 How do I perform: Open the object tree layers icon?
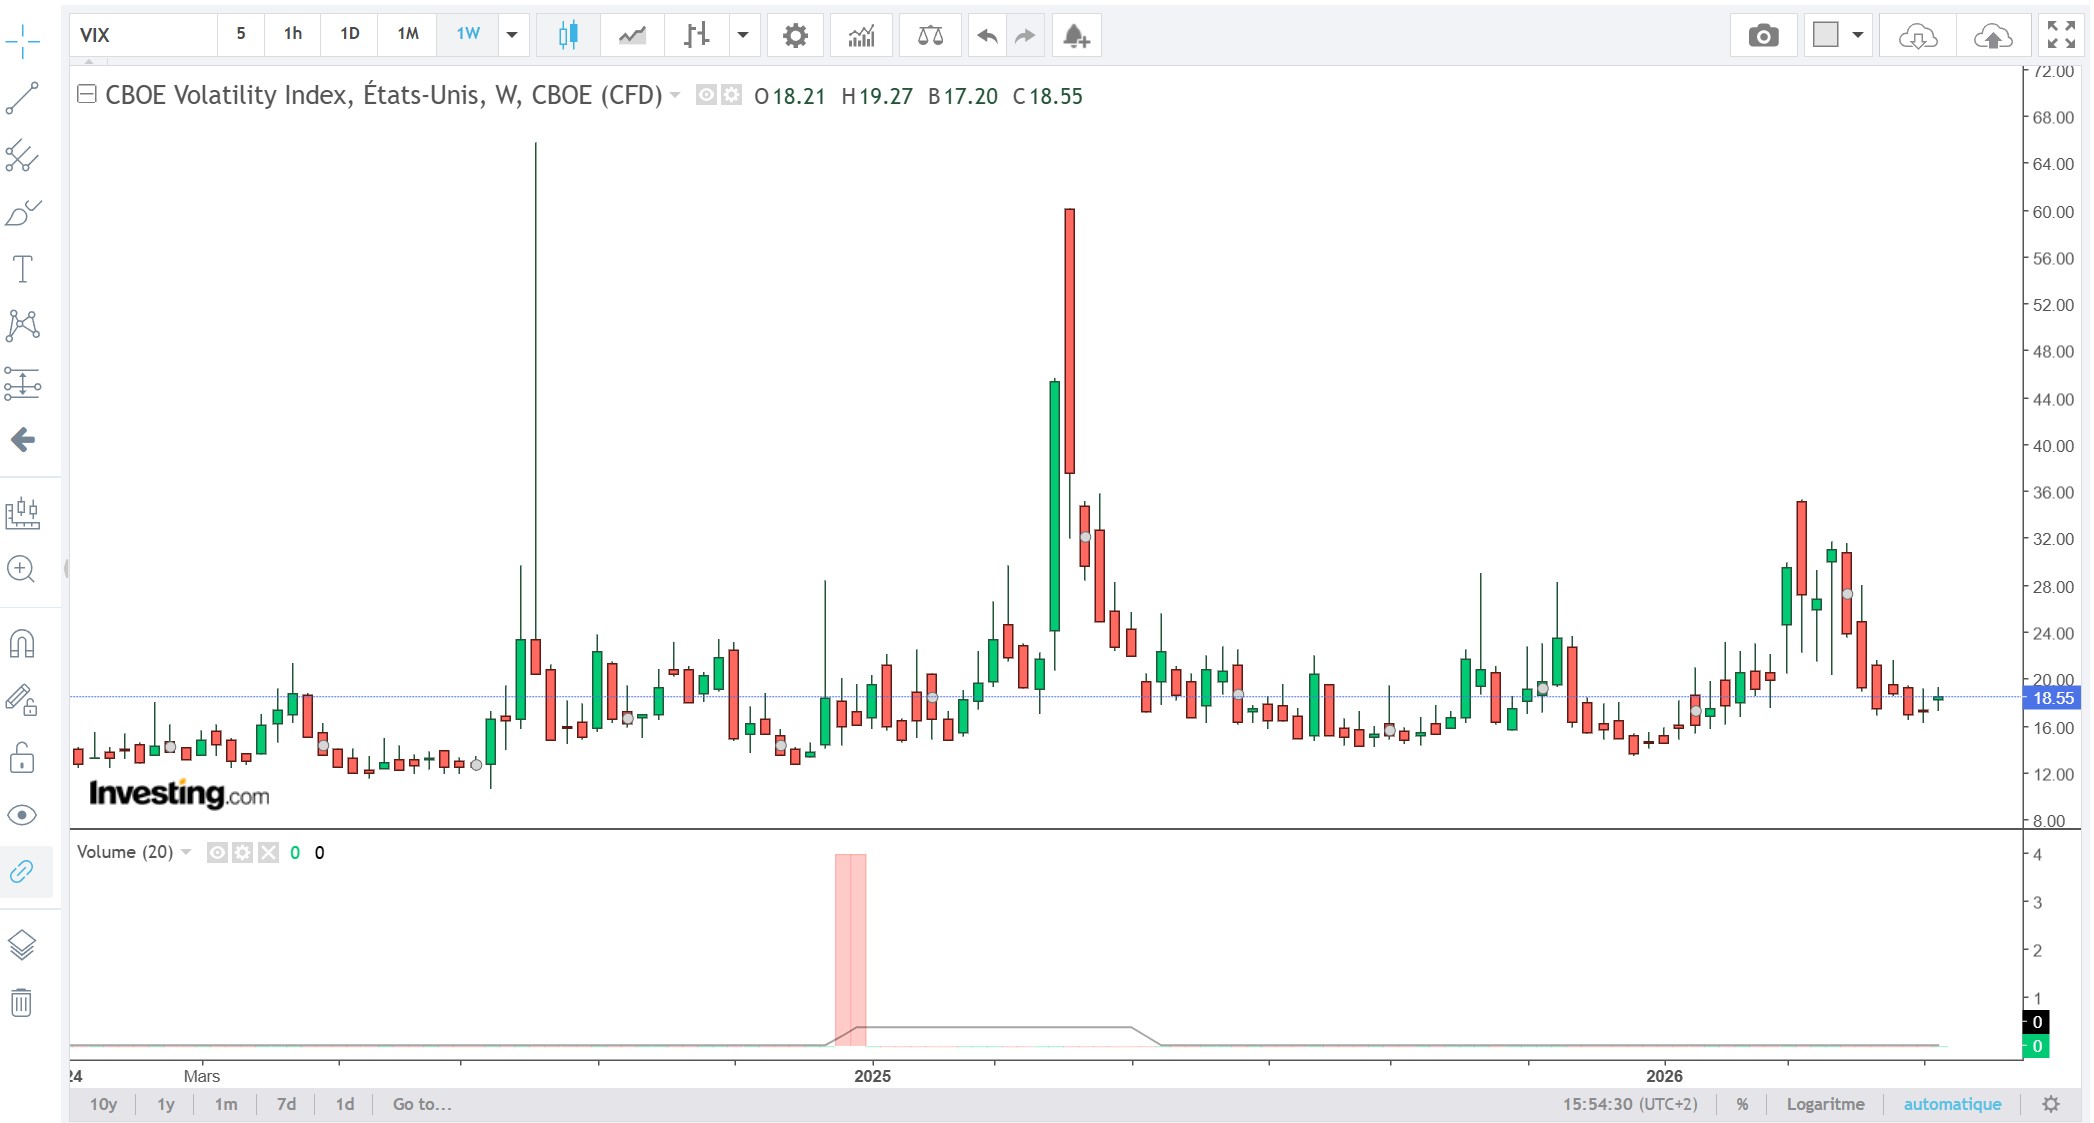[22, 945]
